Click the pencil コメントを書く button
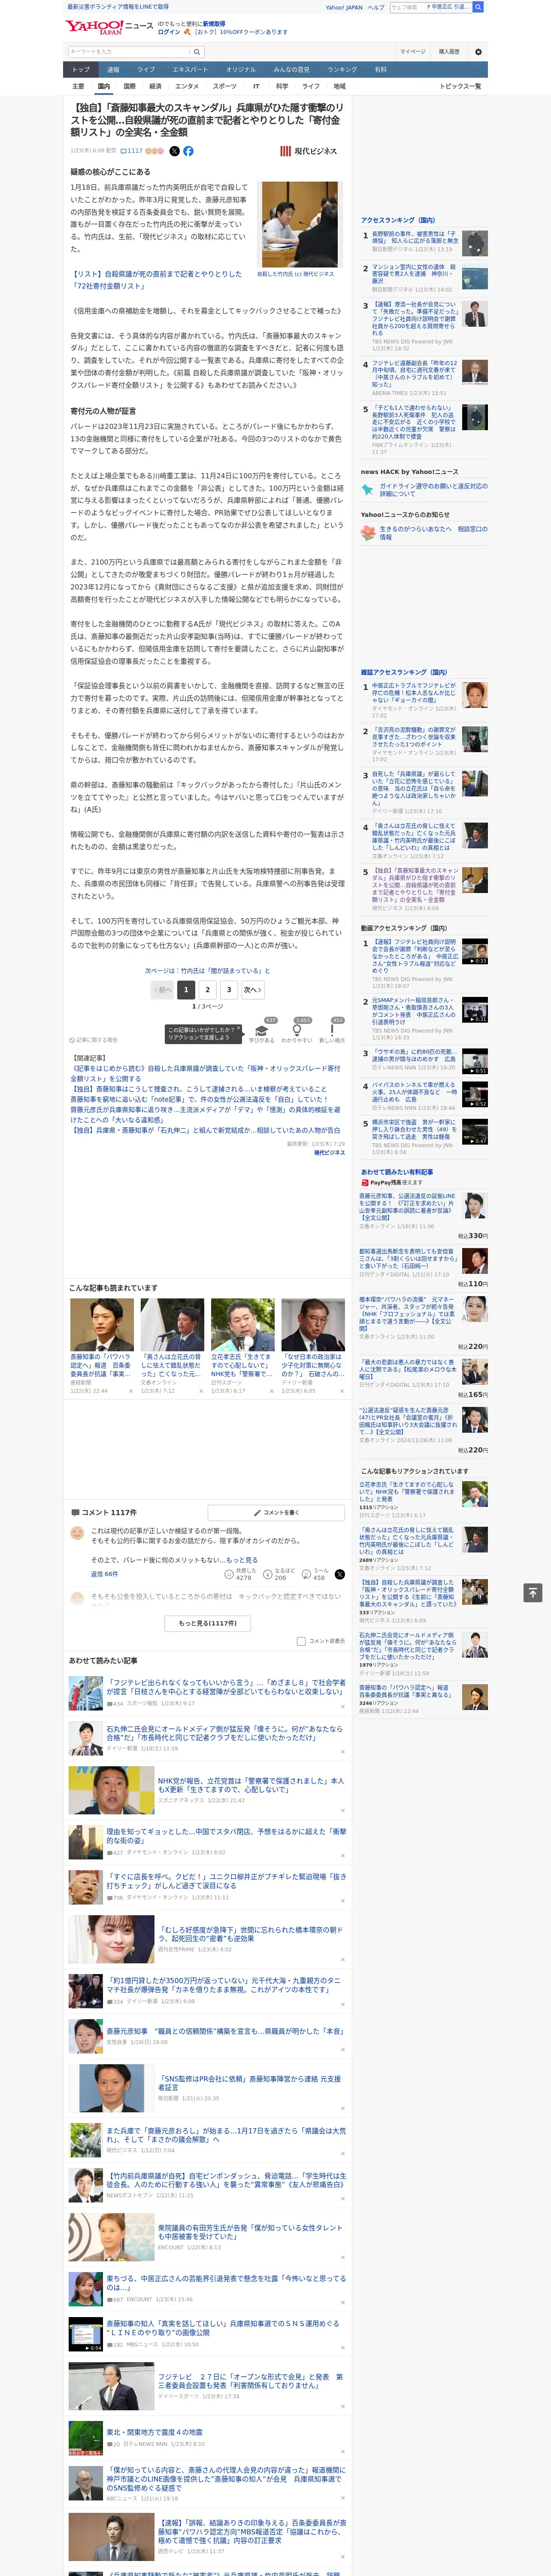 click(275, 1512)
